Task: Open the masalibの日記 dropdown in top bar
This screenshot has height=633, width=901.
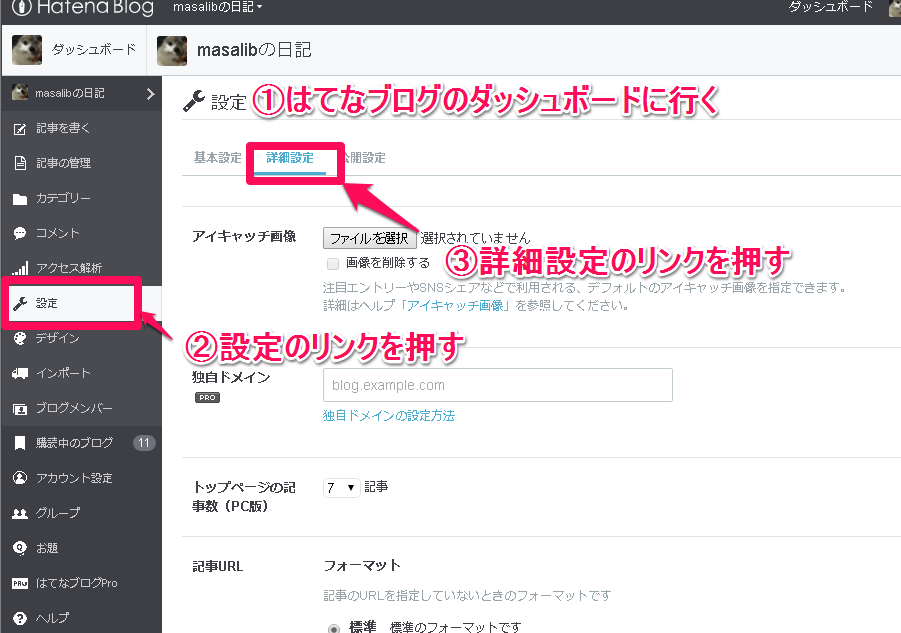Action: tap(217, 7)
